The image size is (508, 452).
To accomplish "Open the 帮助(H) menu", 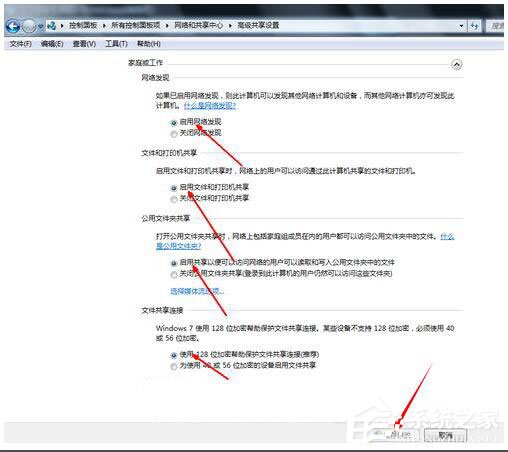I will [x=149, y=44].
